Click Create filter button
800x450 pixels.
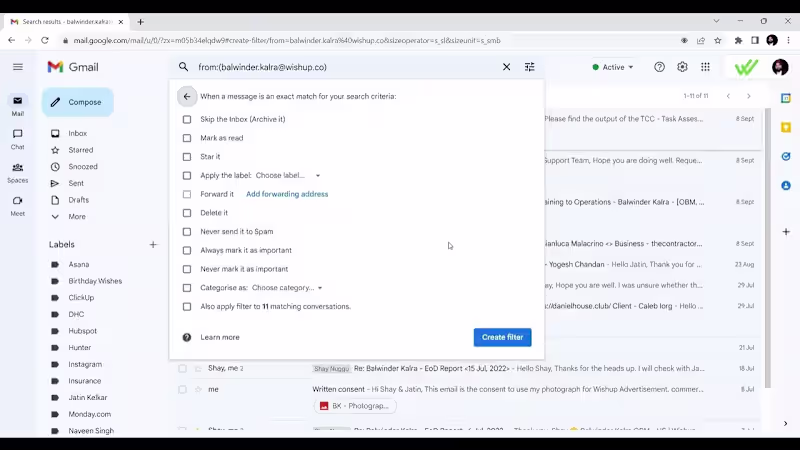(503, 337)
